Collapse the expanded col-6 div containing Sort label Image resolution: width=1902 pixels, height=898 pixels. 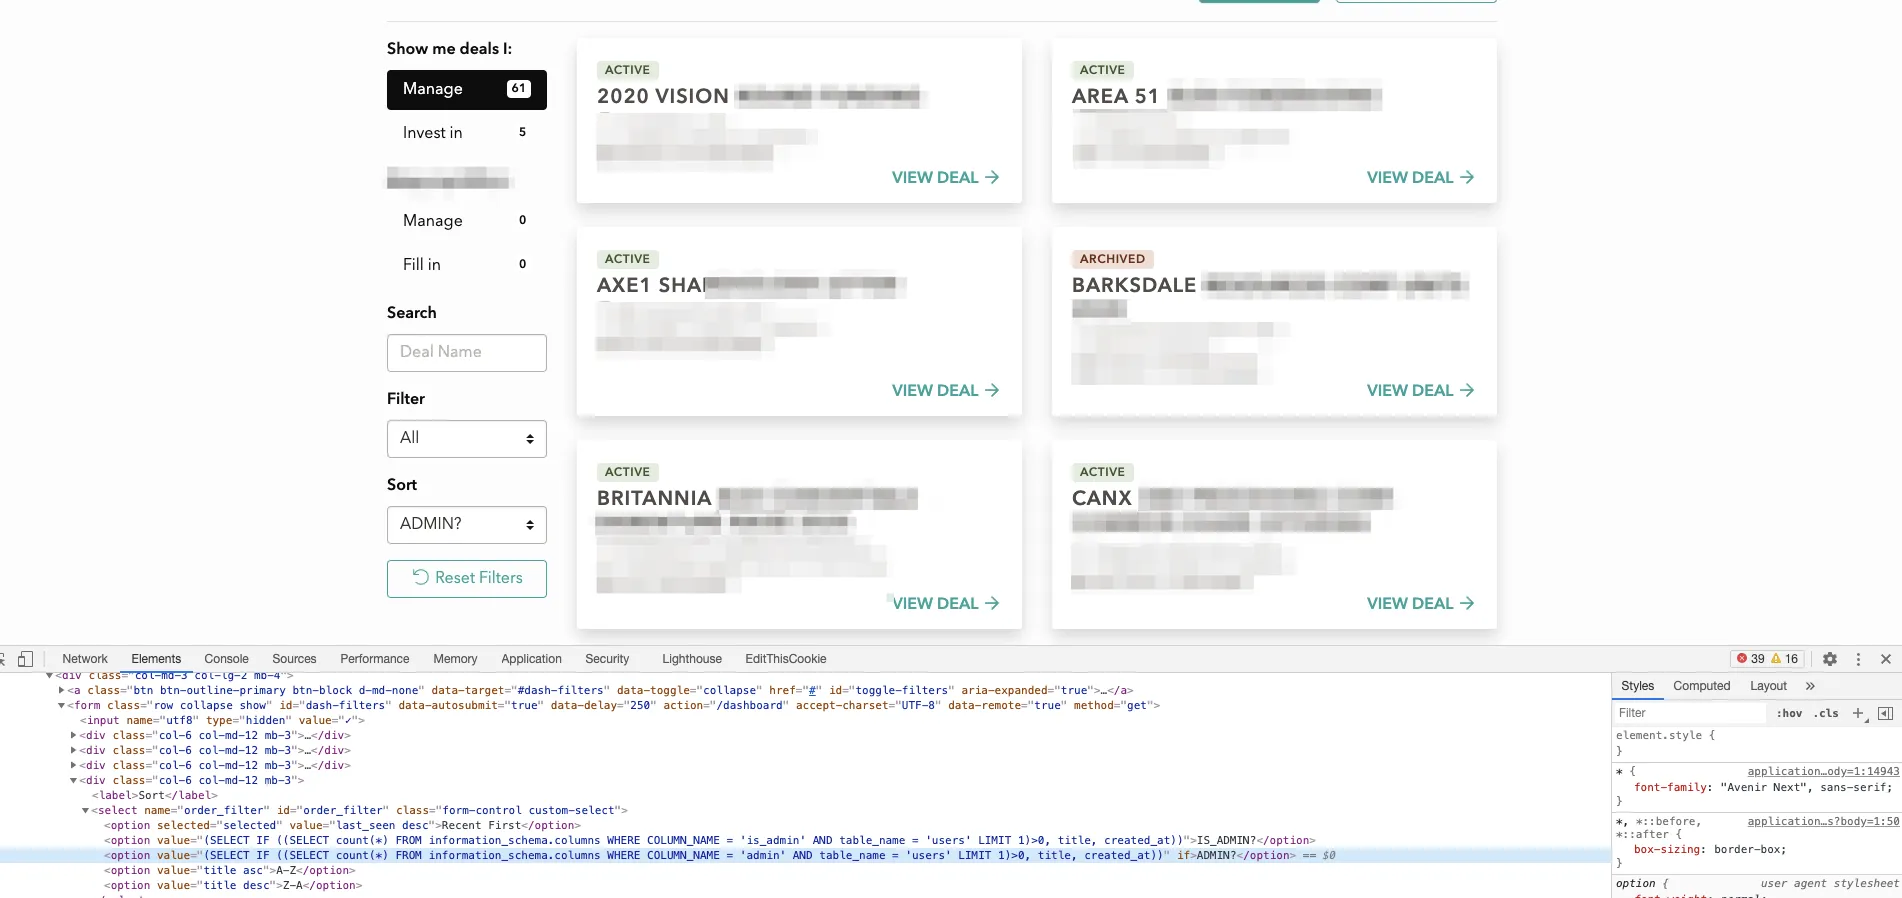click(x=74, y=780)
